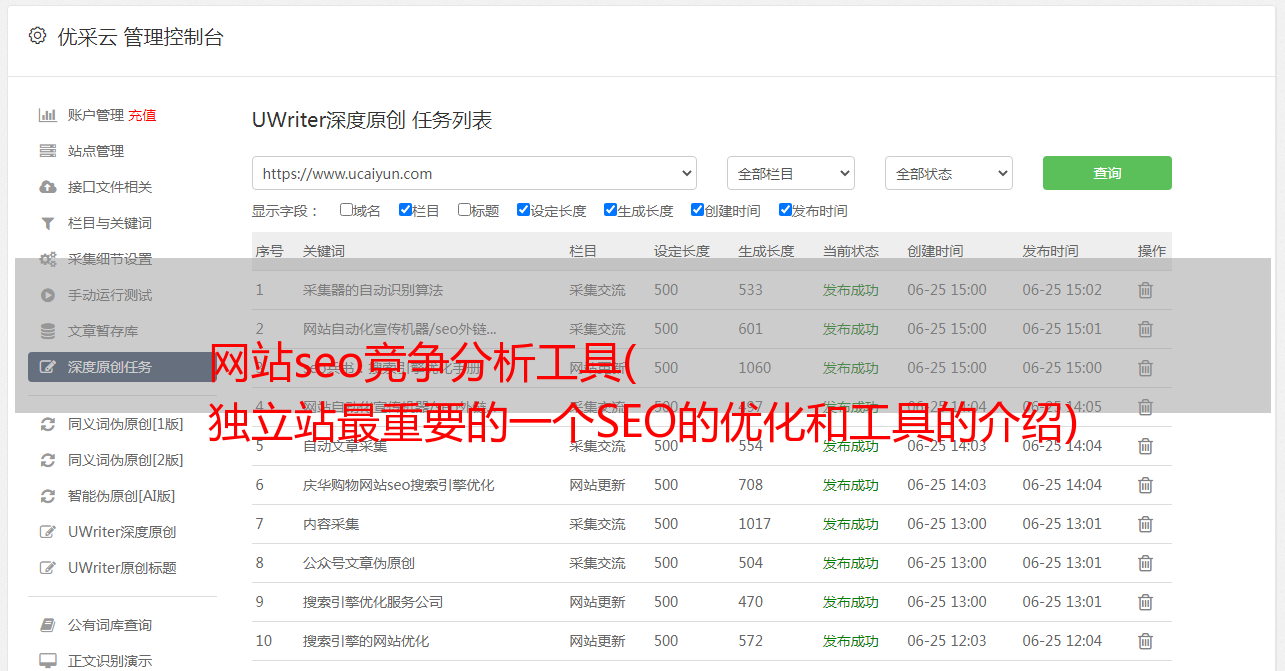1285x671 pixels.
Task: Click 关键词 column header
Action: 324,251
